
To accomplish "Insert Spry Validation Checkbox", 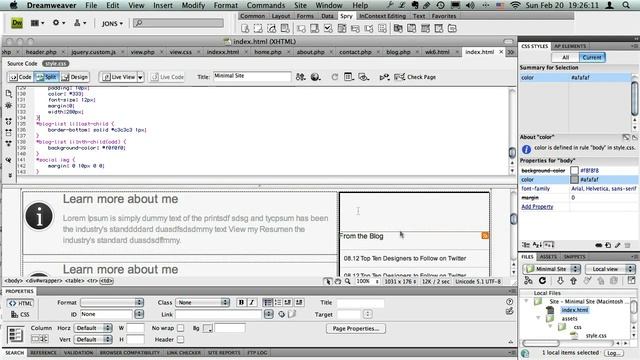I will pos(328,29).
